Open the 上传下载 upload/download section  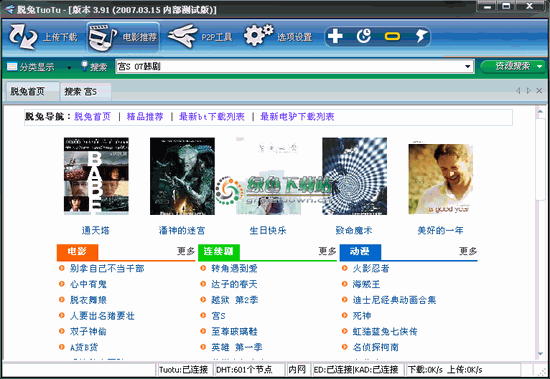coord(42,36)
